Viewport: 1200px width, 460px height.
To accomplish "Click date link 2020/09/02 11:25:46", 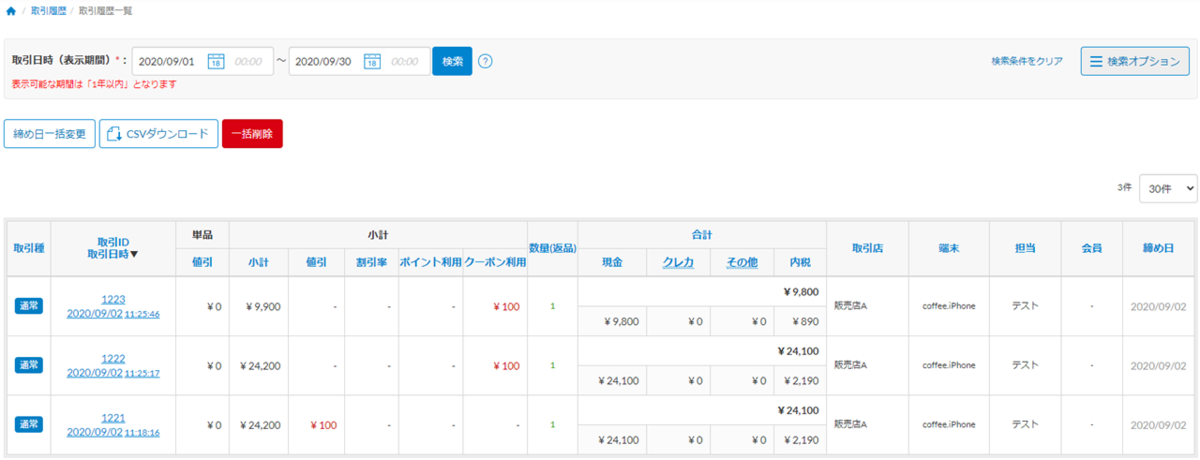I will pos(113,313).
